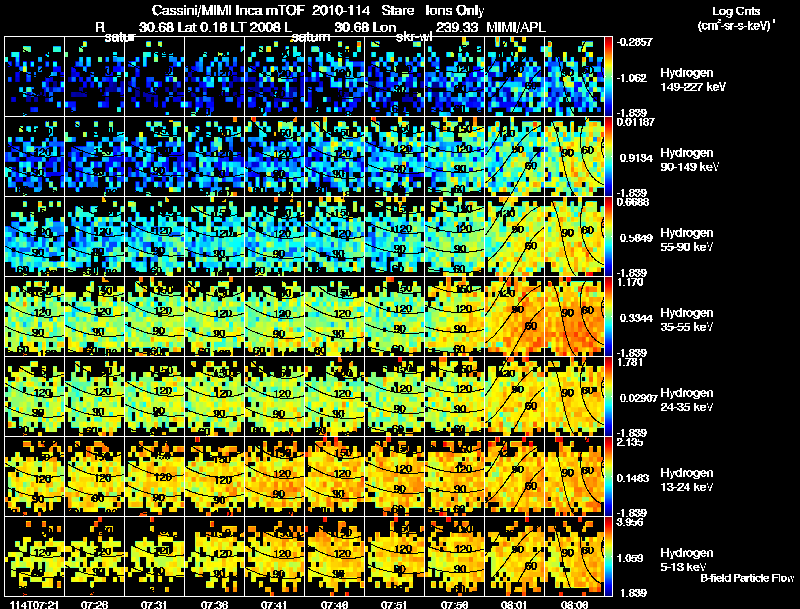Click the 1.170 color scale value
800x609 pixels.
630,283
